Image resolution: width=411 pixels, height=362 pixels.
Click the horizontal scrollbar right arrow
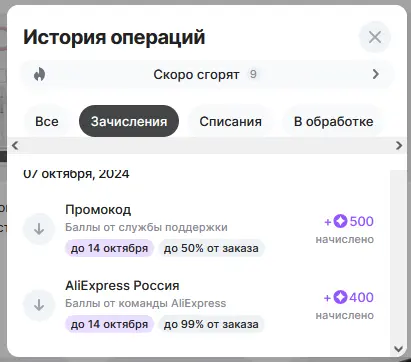399,145
